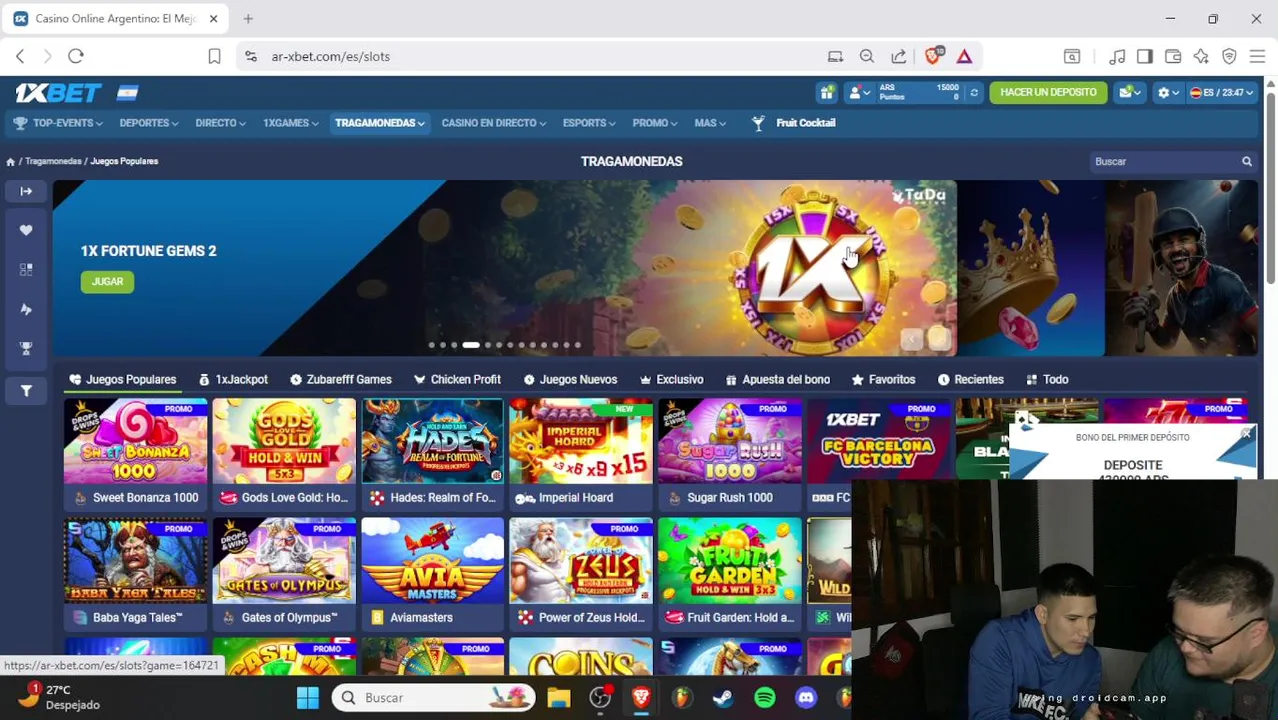Open Gates of Olympus game thumbnail
1278x720 pixels.
point(284,560)
